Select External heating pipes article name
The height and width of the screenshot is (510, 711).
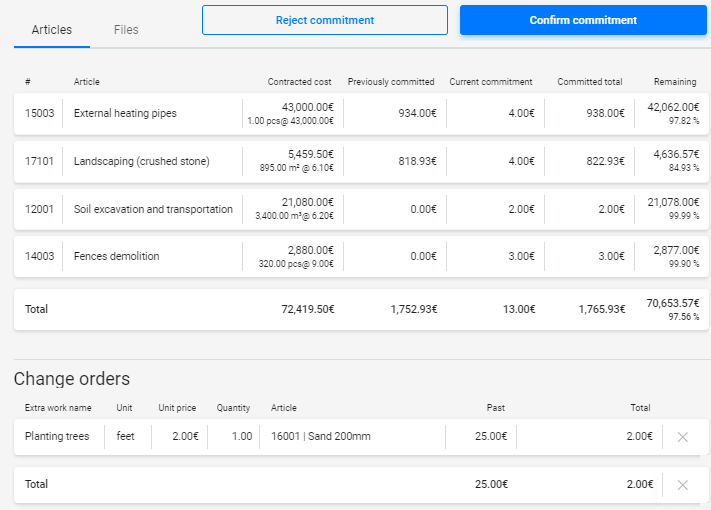125,113
